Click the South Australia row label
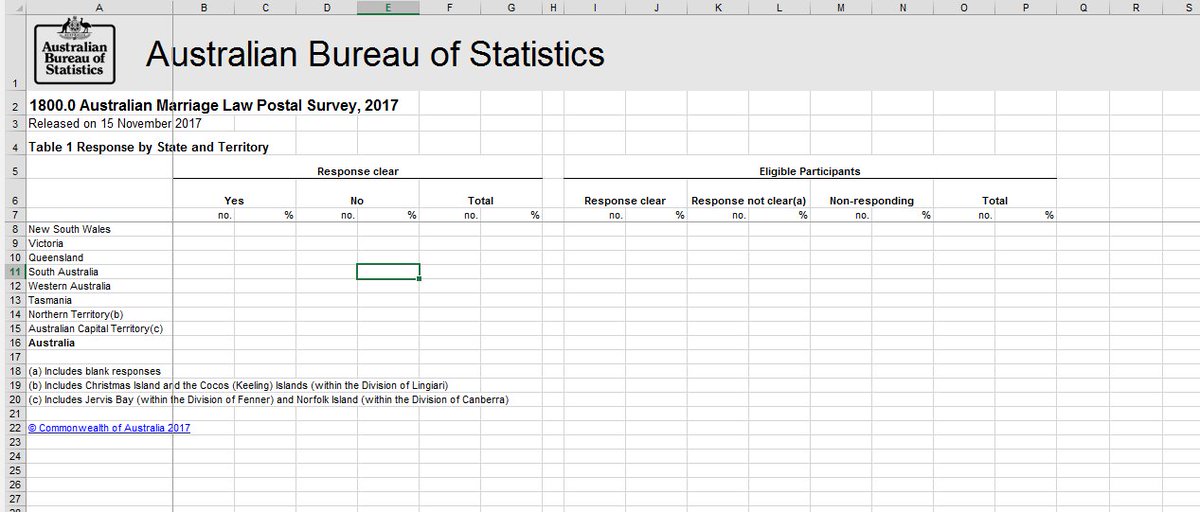Screen dimensions: 1200x512 click(x=64, y=271)
